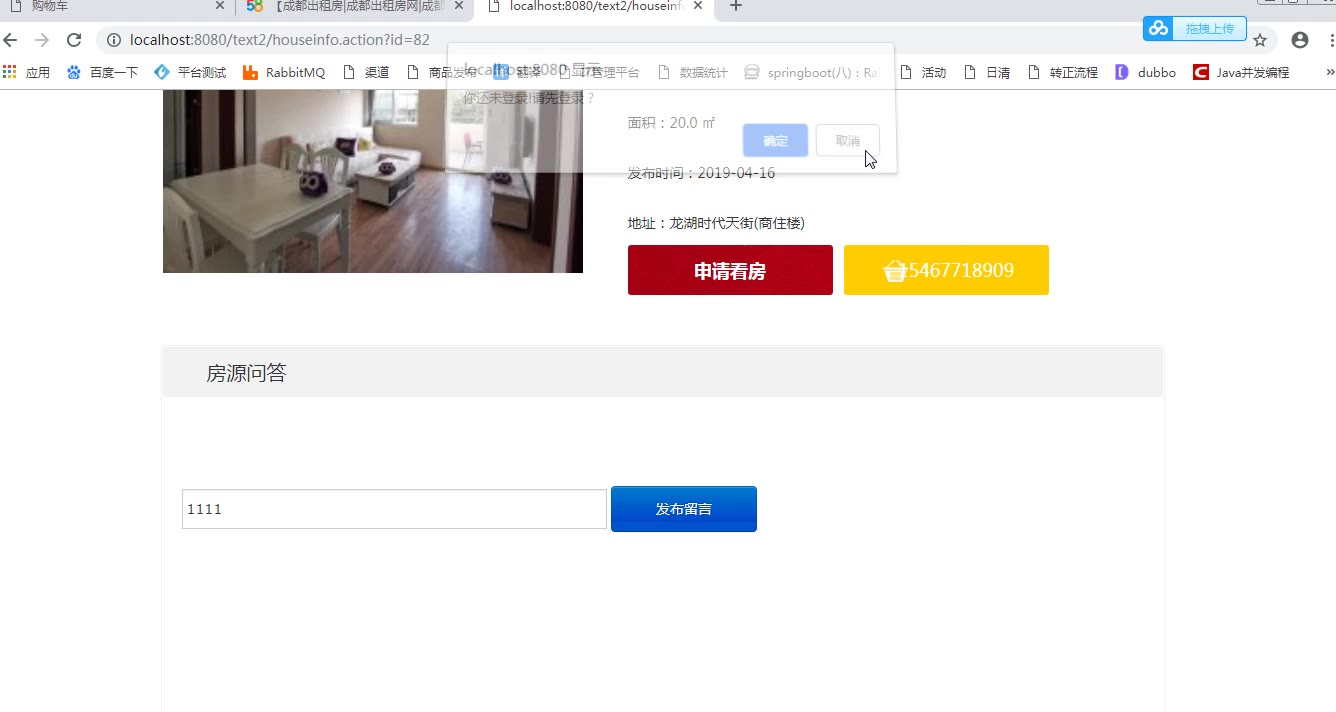Reload the page with the refresh icon

74,40
